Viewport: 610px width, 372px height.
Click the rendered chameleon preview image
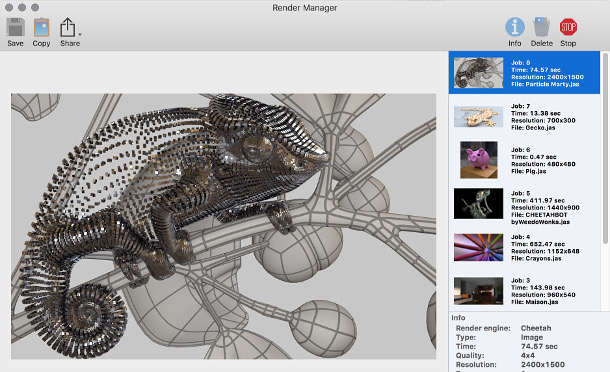point(223,226)
